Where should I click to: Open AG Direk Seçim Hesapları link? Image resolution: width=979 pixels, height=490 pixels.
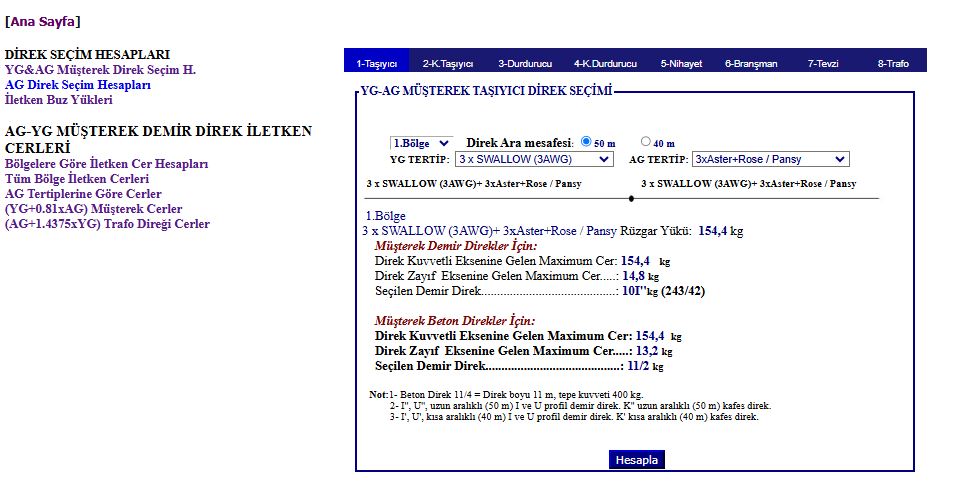pos(78,85)
